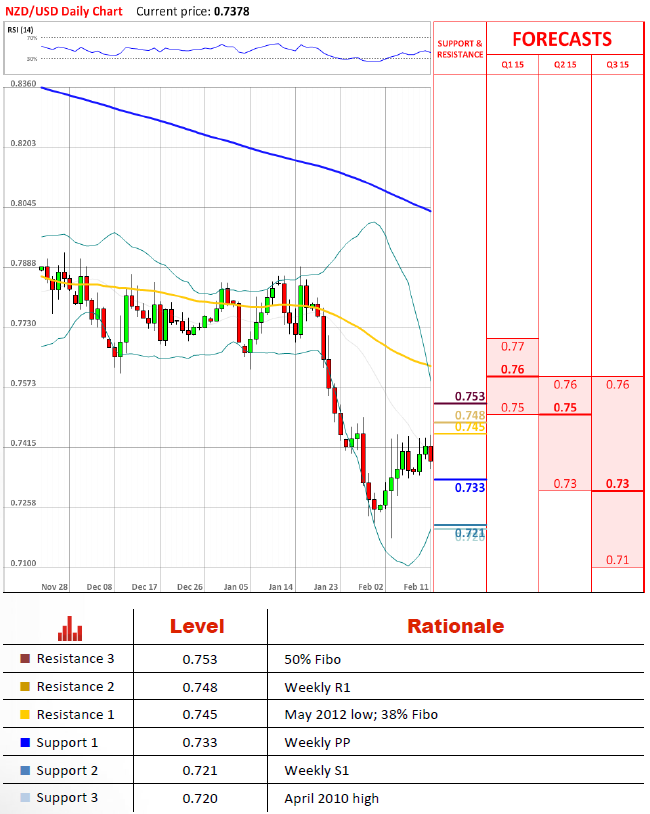The height and width of the screenshot is (814, 650).
Task: Click the Weekly S1 rationale
Action: 317,771
